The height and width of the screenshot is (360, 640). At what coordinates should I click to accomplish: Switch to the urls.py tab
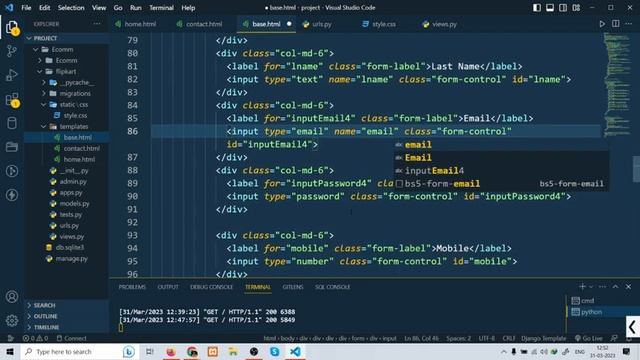click(x=322, y=24)
